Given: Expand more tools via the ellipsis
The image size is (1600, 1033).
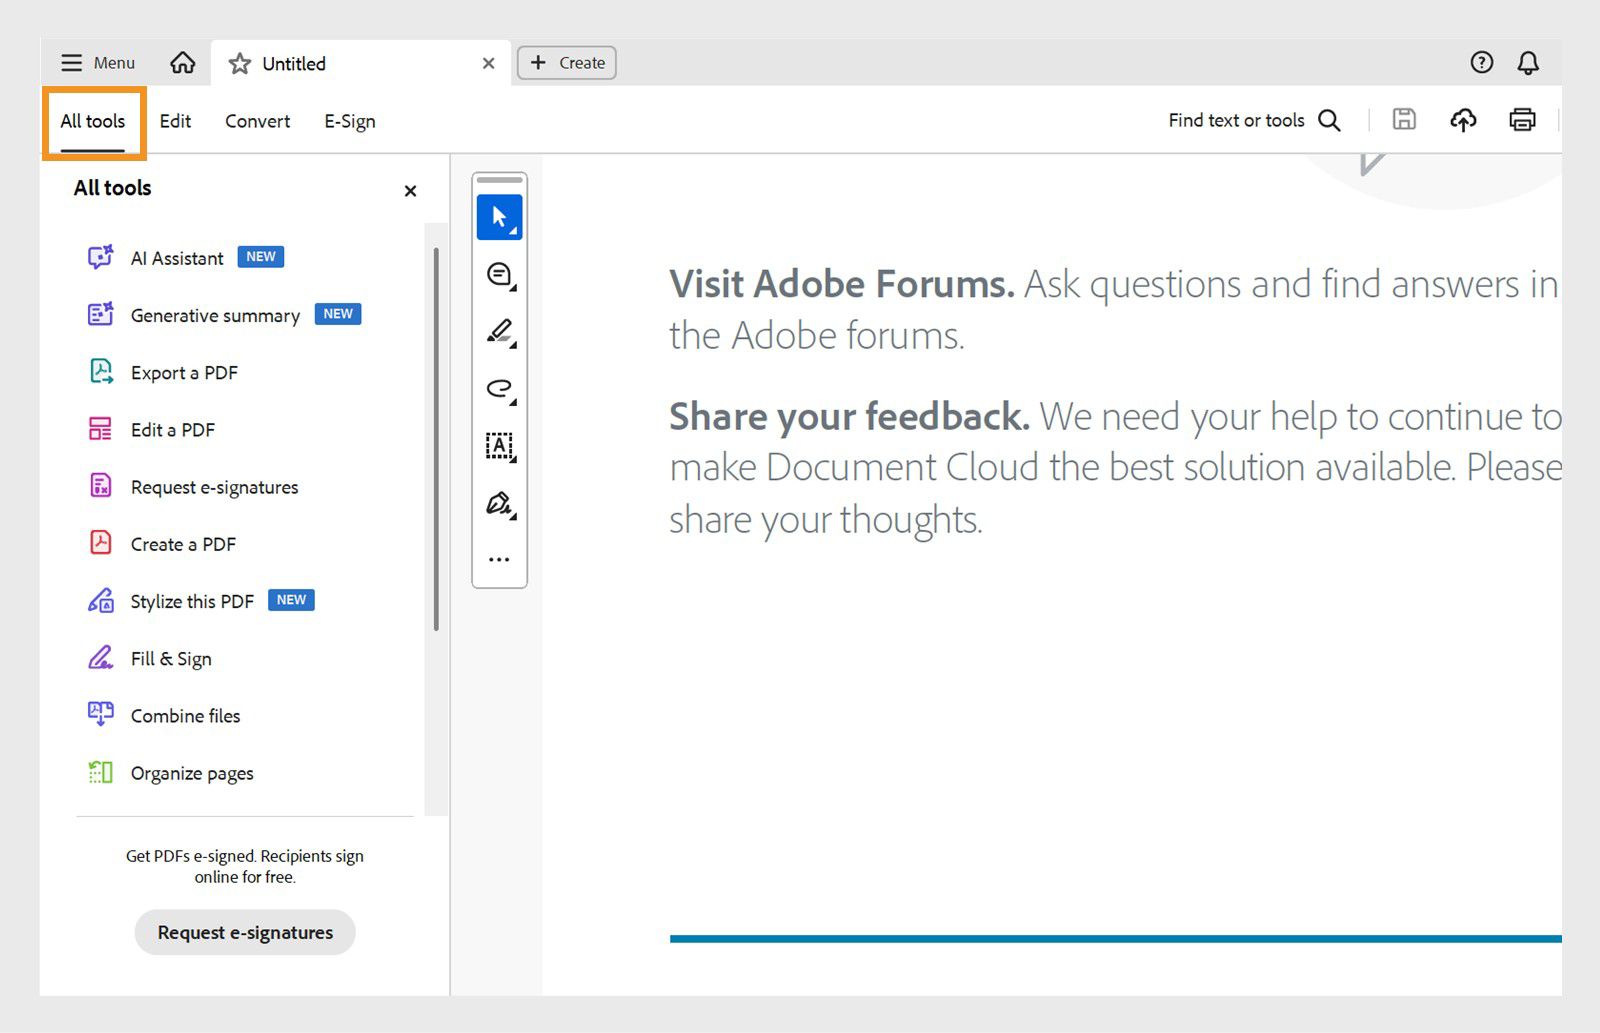Looking at the screenshot, I should pos(499,558).
